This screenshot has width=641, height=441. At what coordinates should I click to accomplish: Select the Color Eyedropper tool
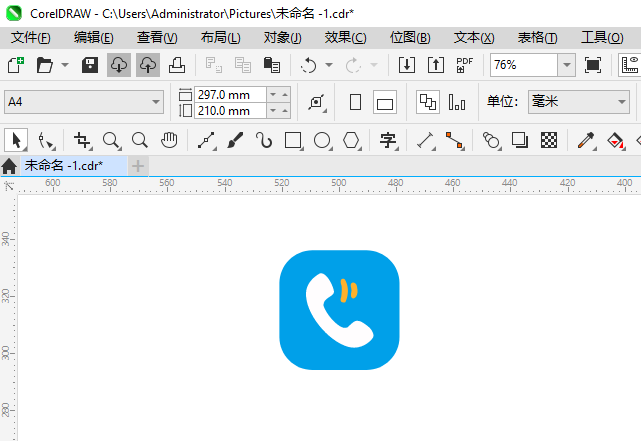tap(587, 141)
